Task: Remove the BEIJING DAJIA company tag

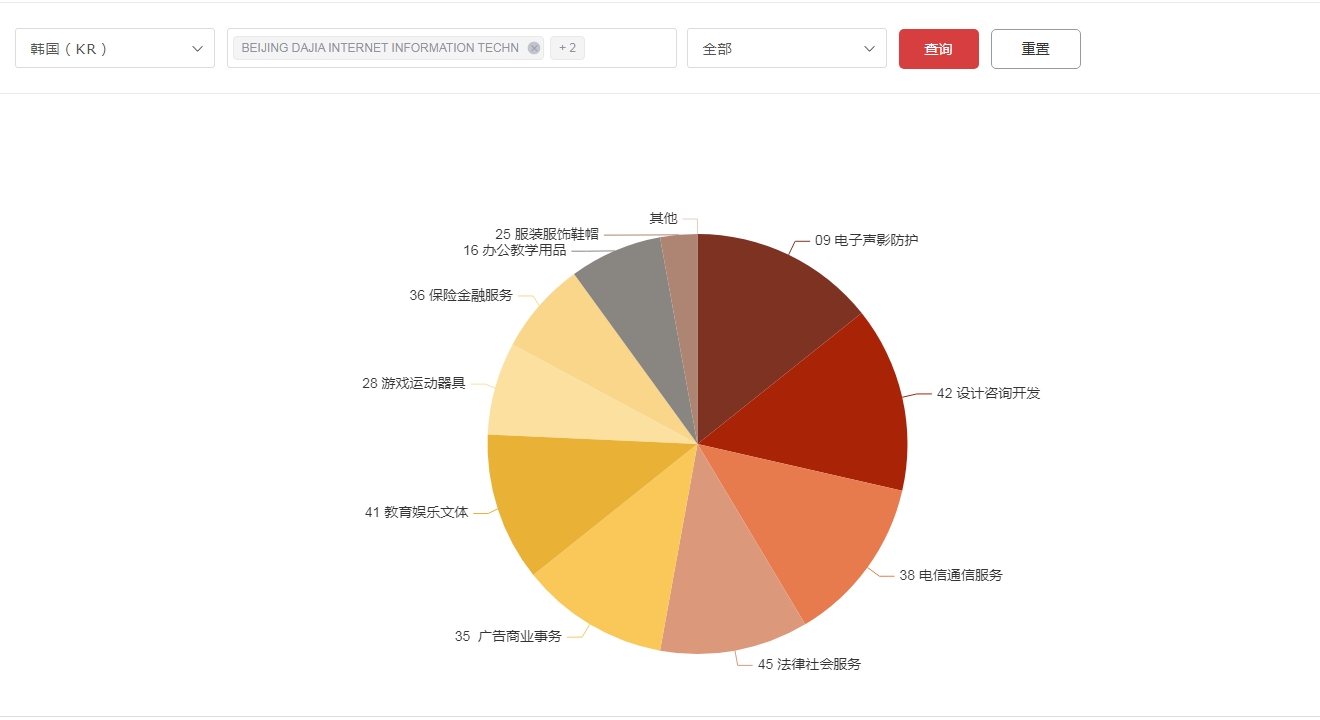Action: (x=534, y=47)
